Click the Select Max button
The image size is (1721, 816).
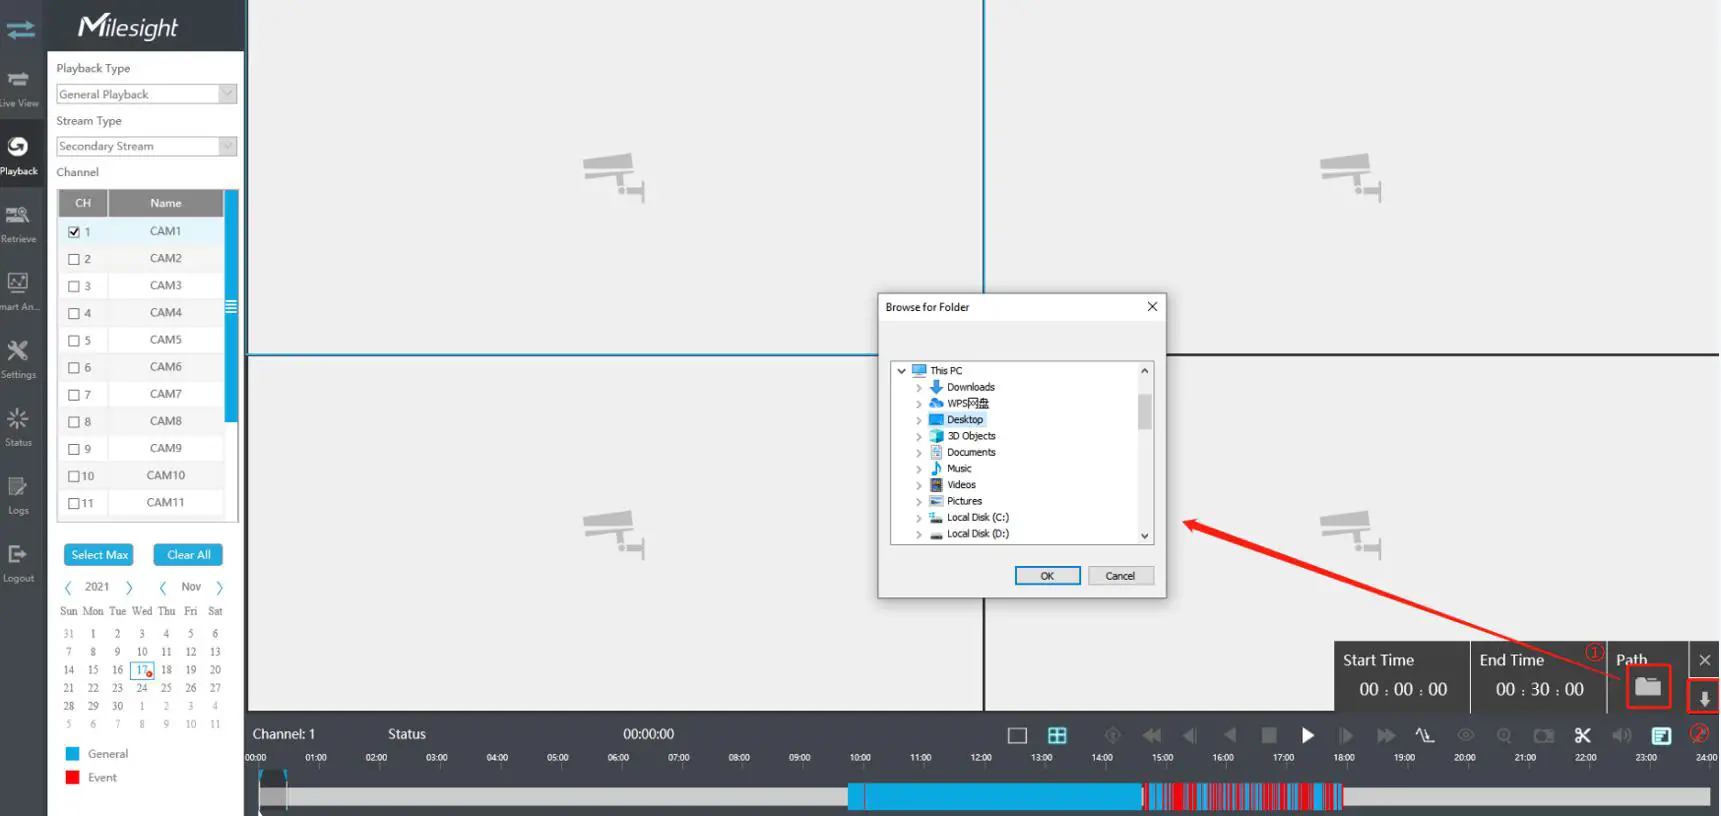pyautogui.click(x=100, y=555)
